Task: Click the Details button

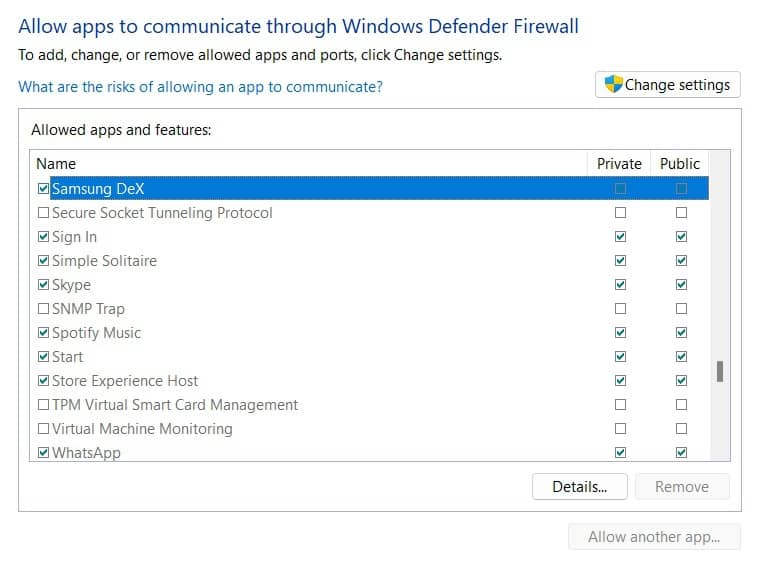Action: pyautogui.click(x=579, y=487)
